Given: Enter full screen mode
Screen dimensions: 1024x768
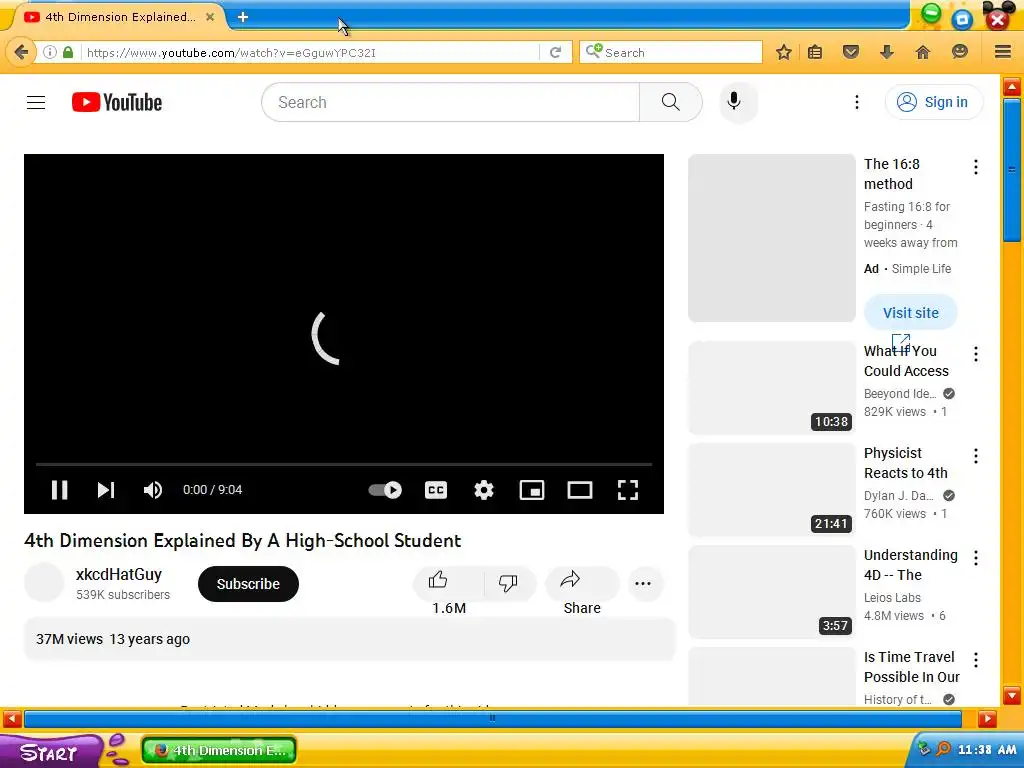Looking at the screenshot, I should coord(628,490).
